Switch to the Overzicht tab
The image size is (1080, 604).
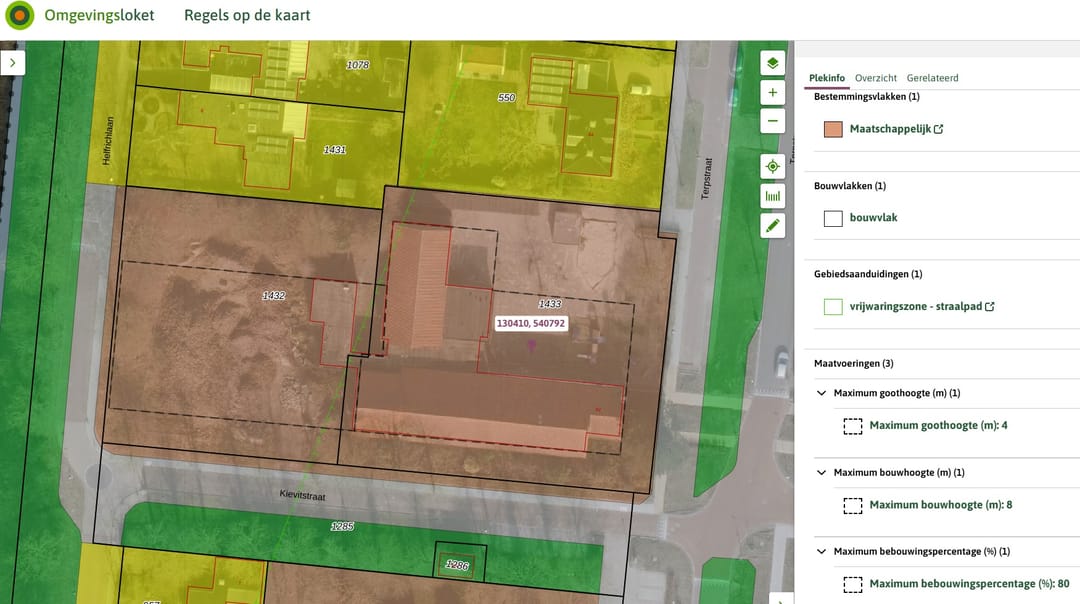[875, 78]
